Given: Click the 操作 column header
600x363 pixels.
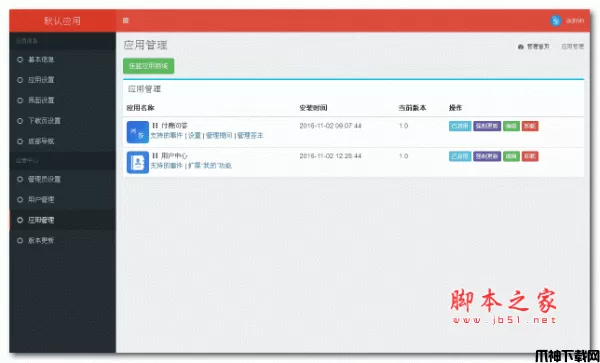Looking at the screenshot, I should (455, 108).
